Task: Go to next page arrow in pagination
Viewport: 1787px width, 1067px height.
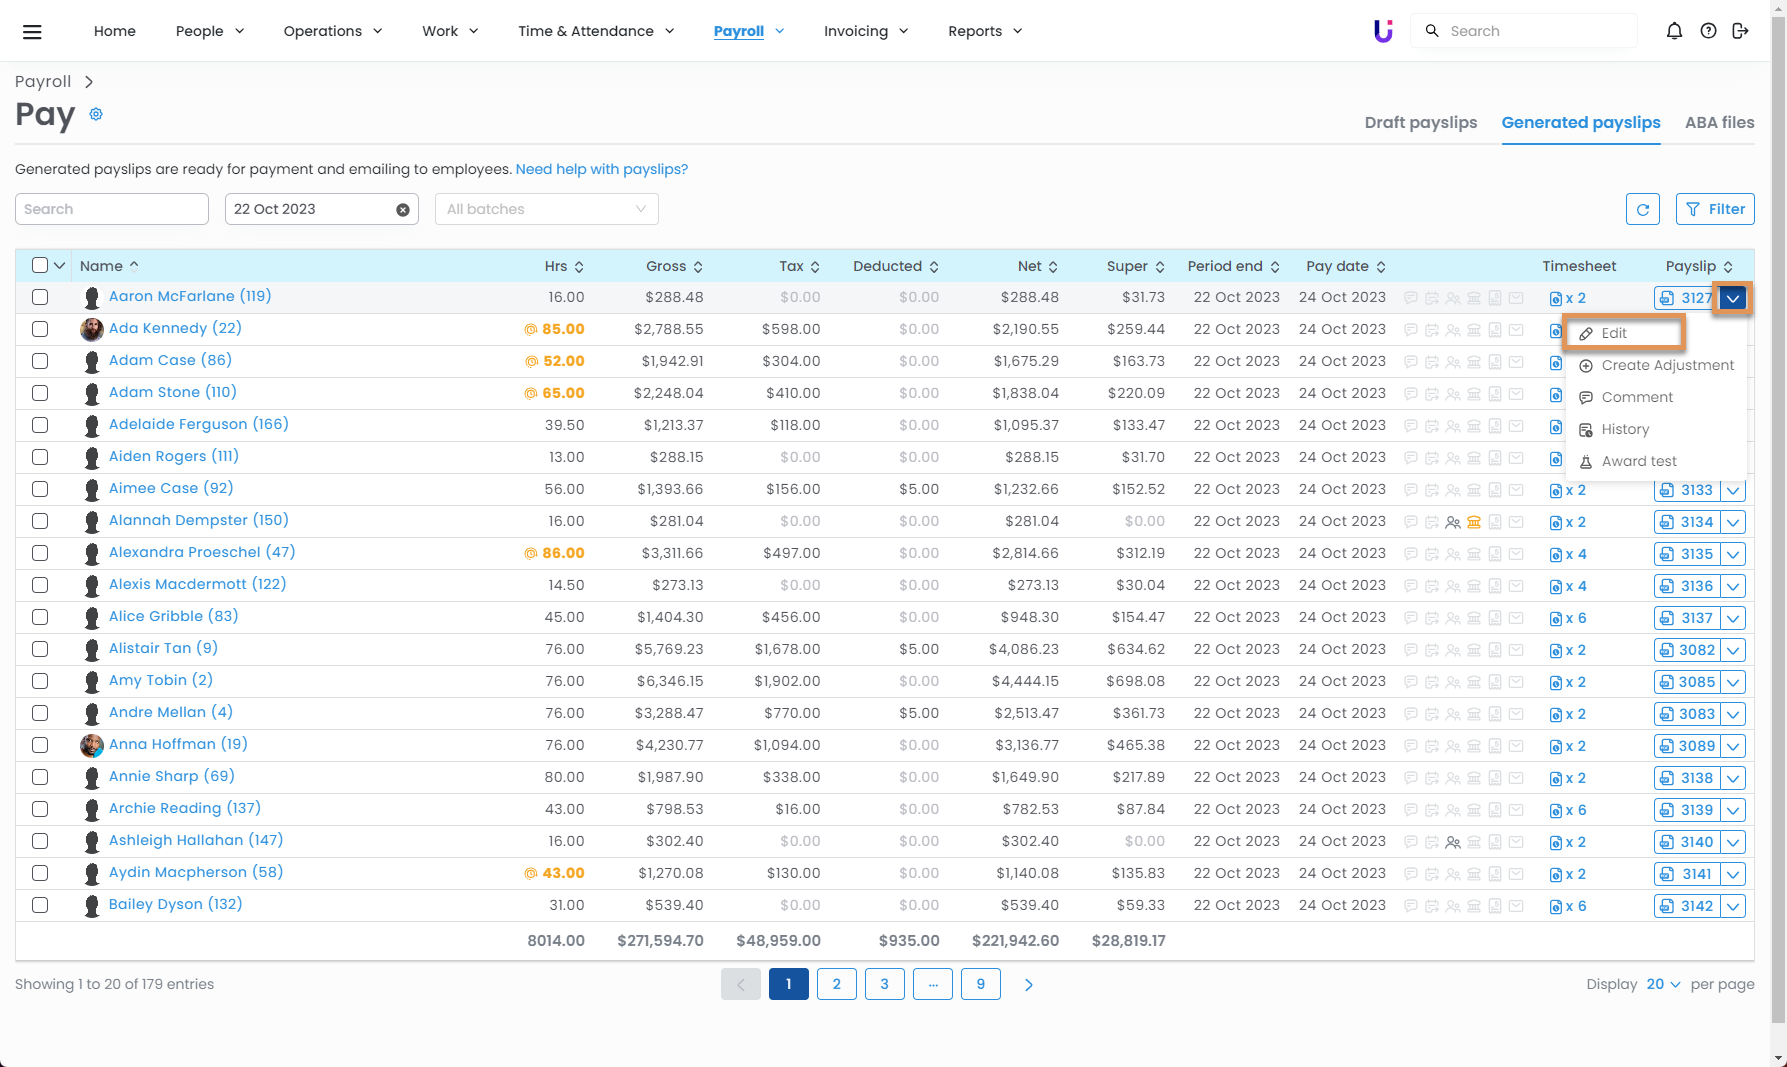Action: click(x=1028, y=985)
